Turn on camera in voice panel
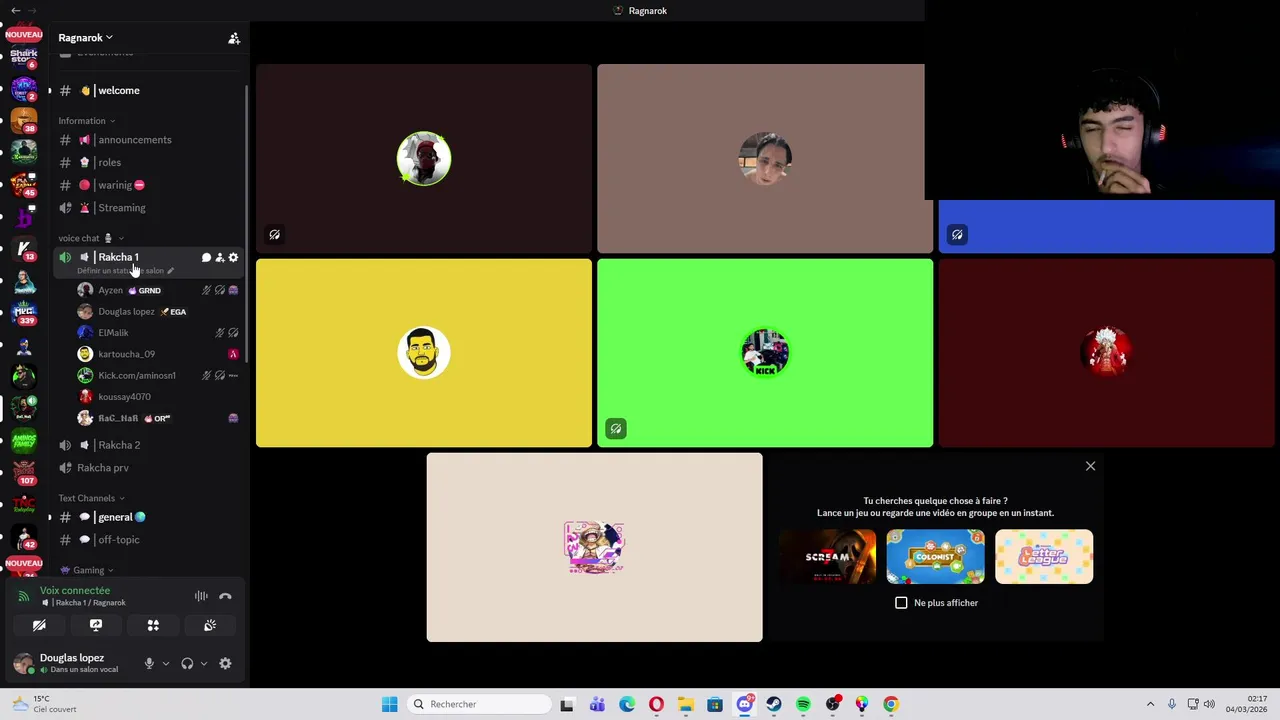The image size is (1280, 720). click(39, 625)
